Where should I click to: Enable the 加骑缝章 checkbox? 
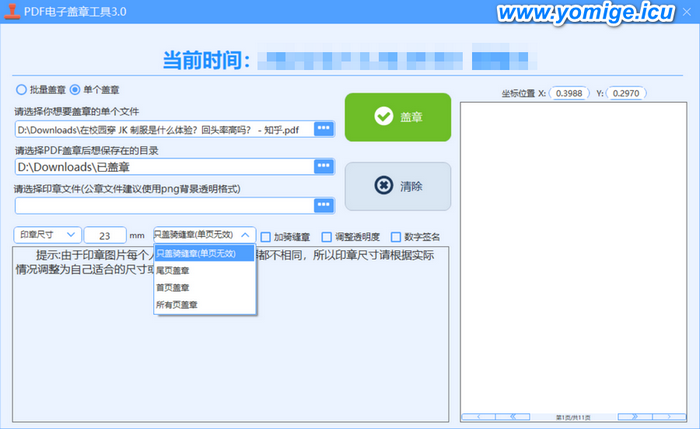click(266, 237)
